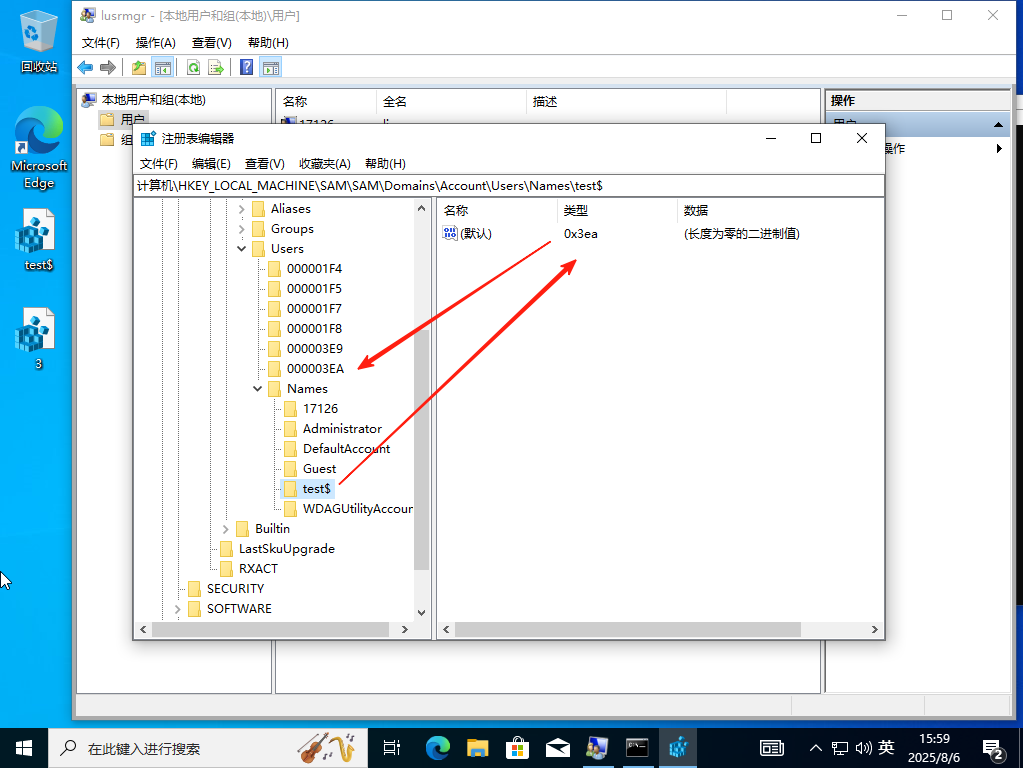Open 编辑(E) menu in Registry Editor

coord(211,164)
